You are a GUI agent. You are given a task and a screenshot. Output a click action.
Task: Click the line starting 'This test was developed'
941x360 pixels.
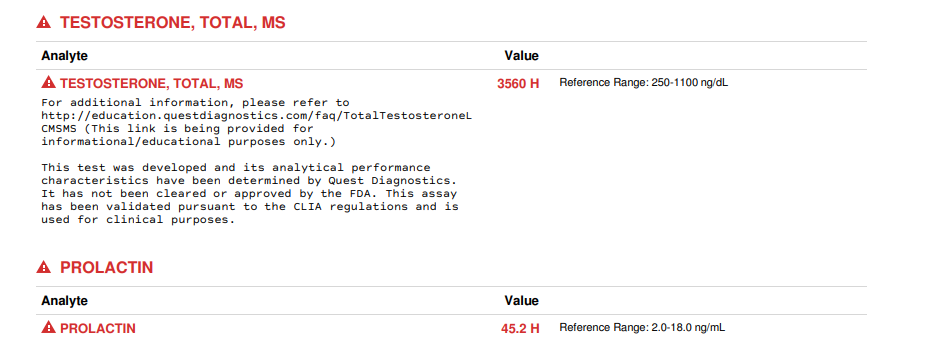coord(236,168)
